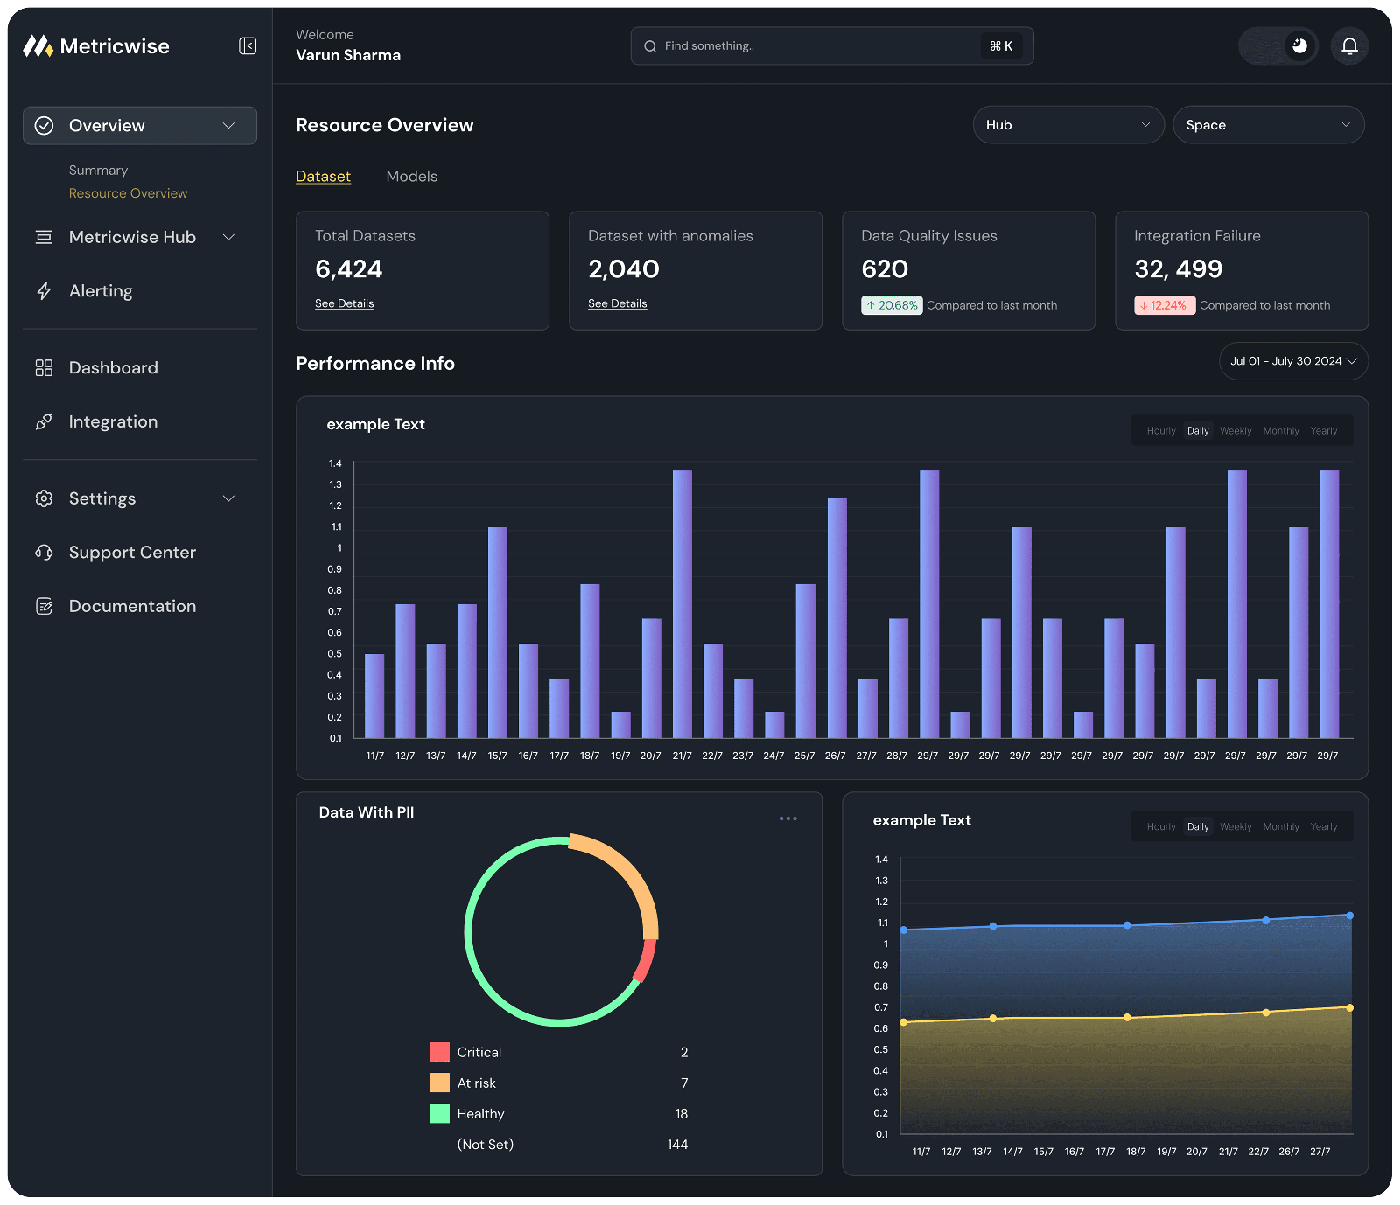This screenshot has height=1205, width=1400.
Task: Switch bar chart to Hourly view
Action: pyautogui.click(x=1161, y=431)
